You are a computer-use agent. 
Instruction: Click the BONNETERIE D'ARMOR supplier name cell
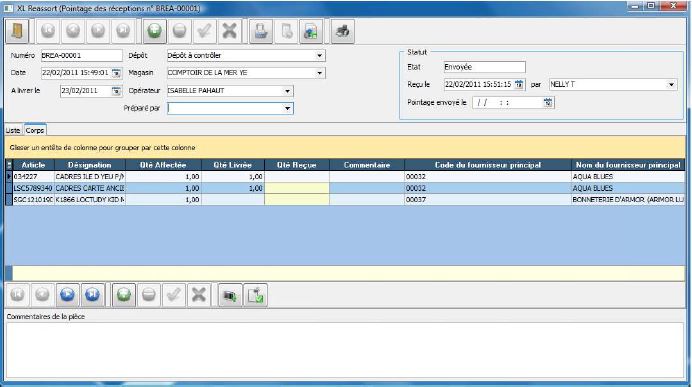tap(628, 199)
